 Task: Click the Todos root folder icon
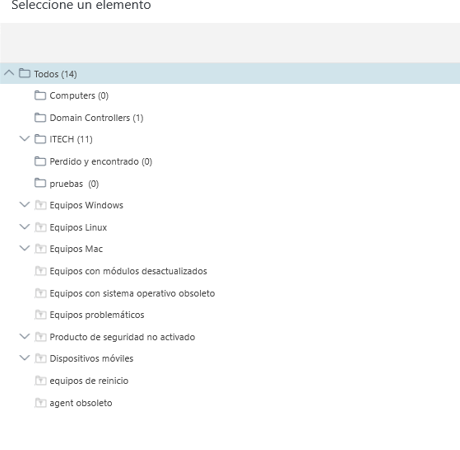pos(25,73)
